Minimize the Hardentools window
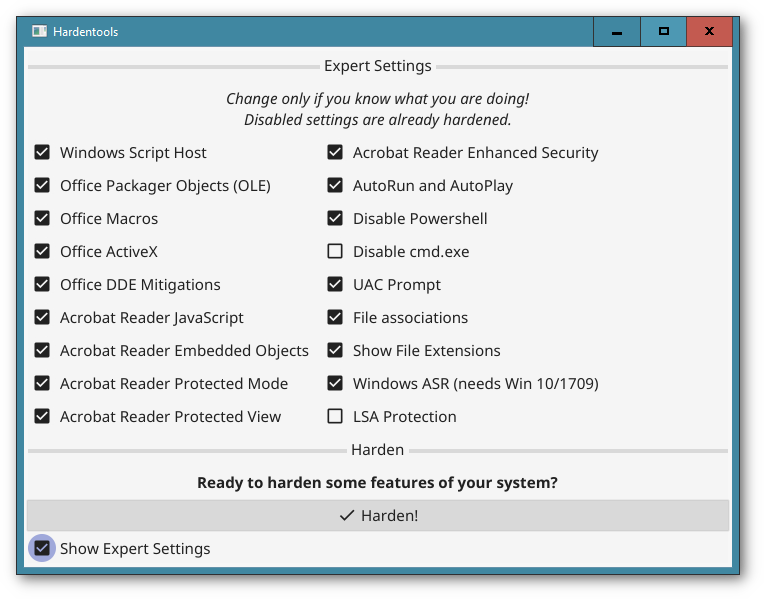 [616, 32]
